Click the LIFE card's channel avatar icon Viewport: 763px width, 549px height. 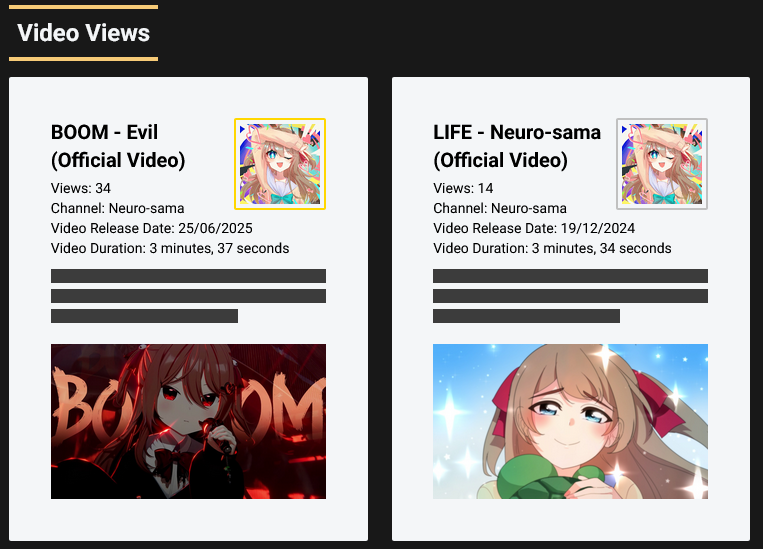pyautogui.click(x=662, y=164)
